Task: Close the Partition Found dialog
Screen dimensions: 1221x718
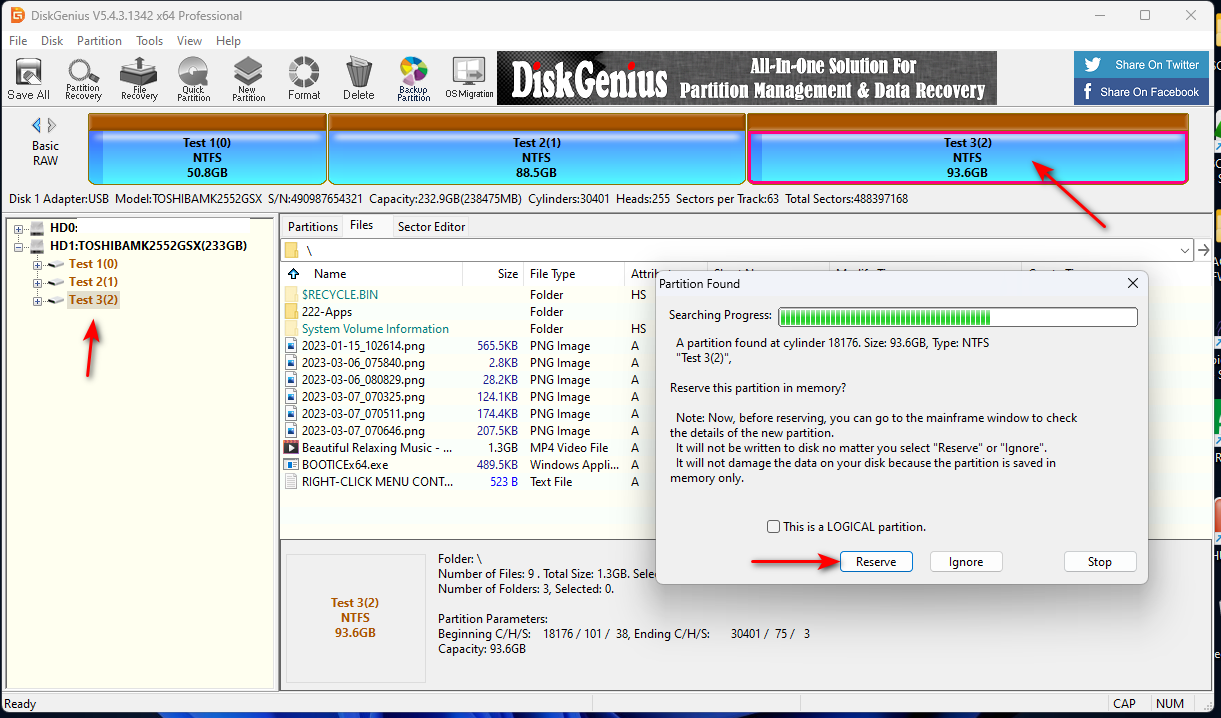Action: click(1133, 284)
